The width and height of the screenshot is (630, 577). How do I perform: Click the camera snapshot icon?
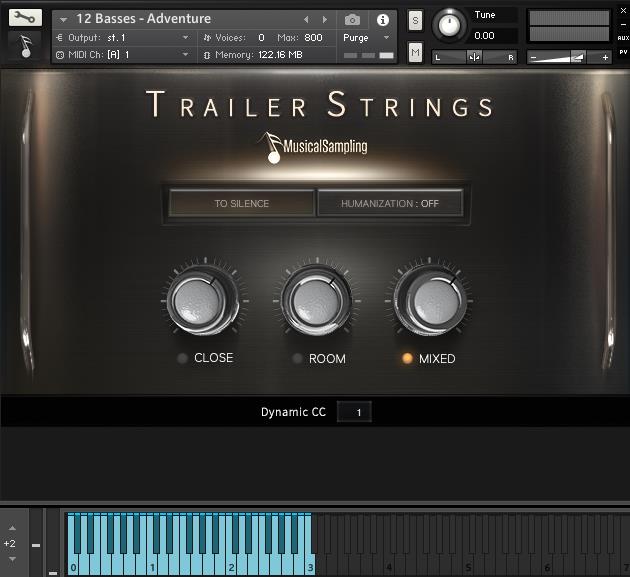point(352,19)
